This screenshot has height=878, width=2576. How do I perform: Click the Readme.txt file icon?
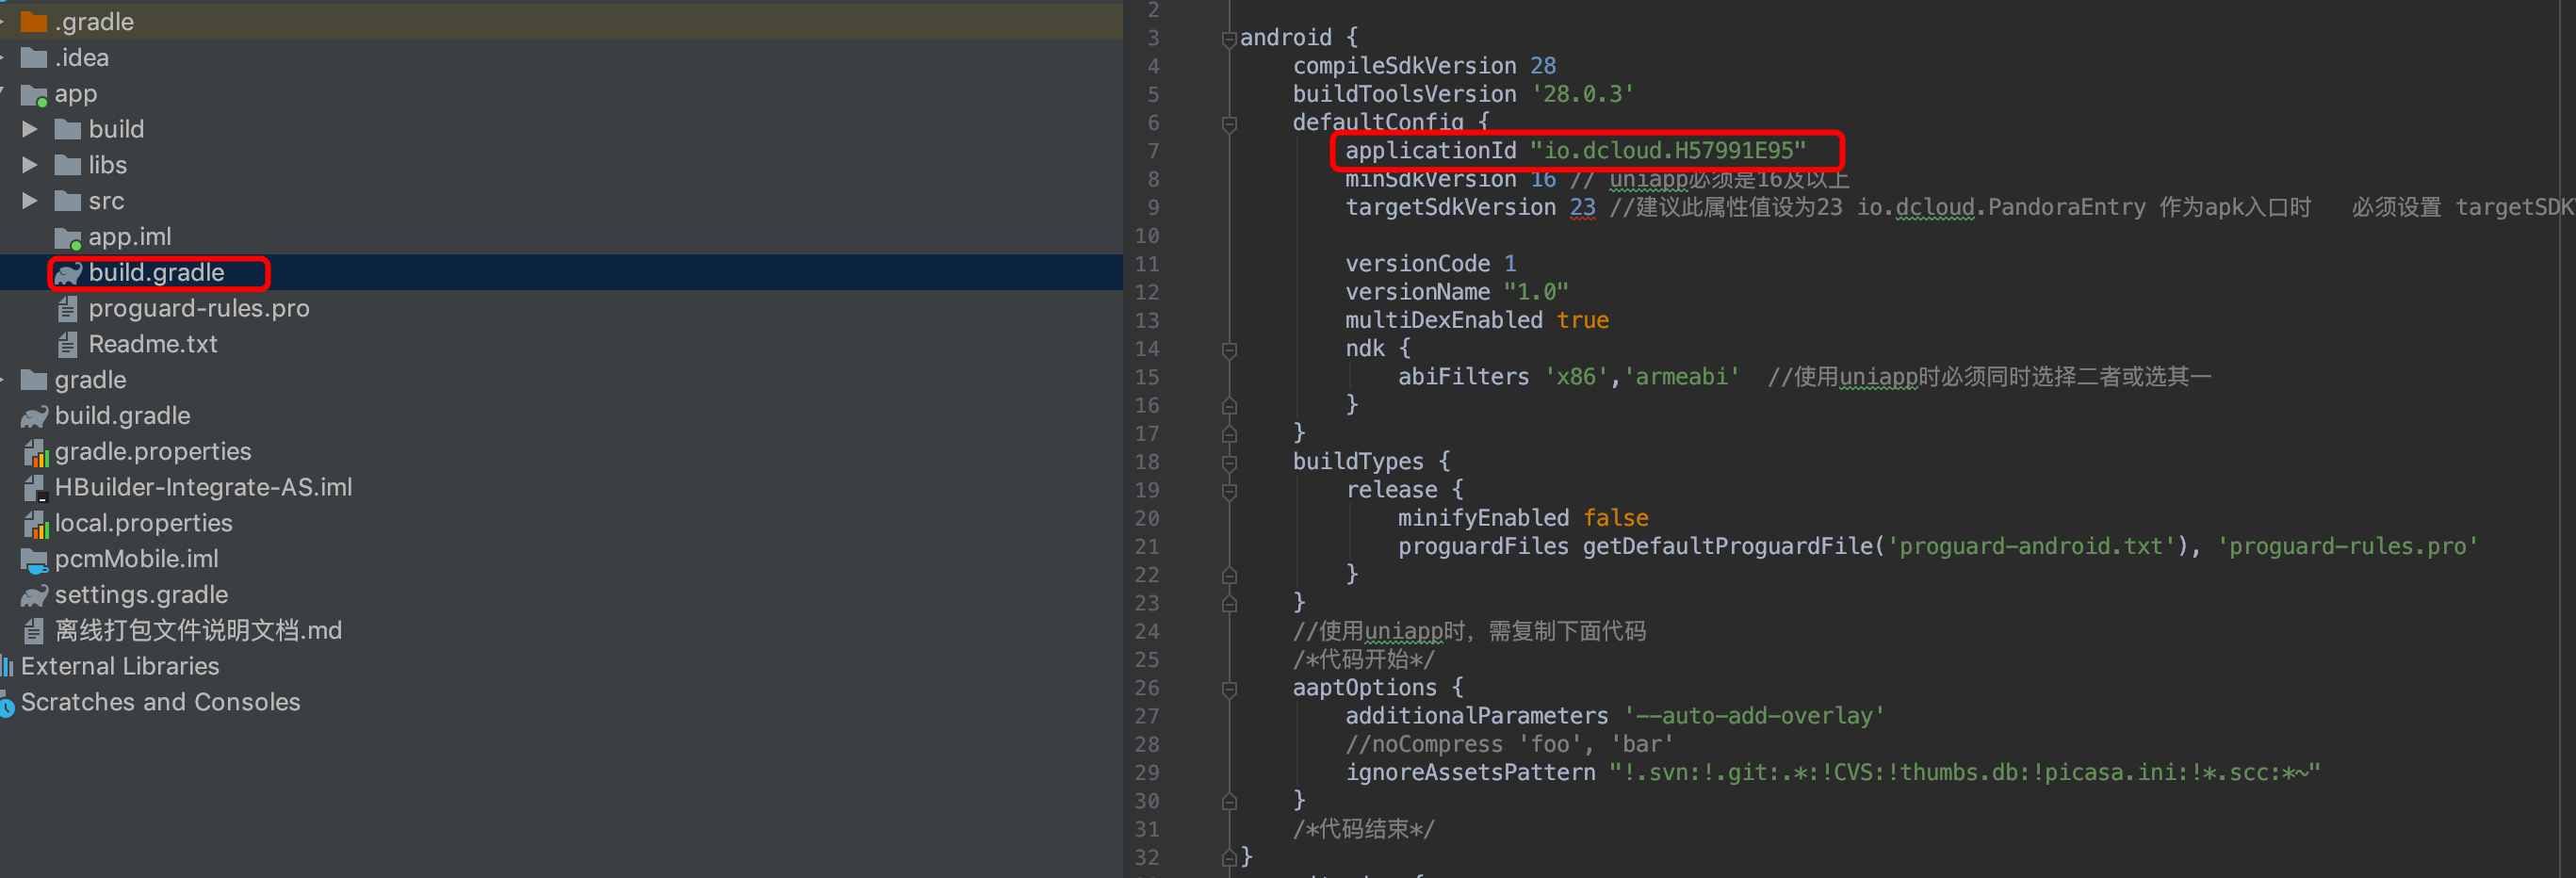68,344
